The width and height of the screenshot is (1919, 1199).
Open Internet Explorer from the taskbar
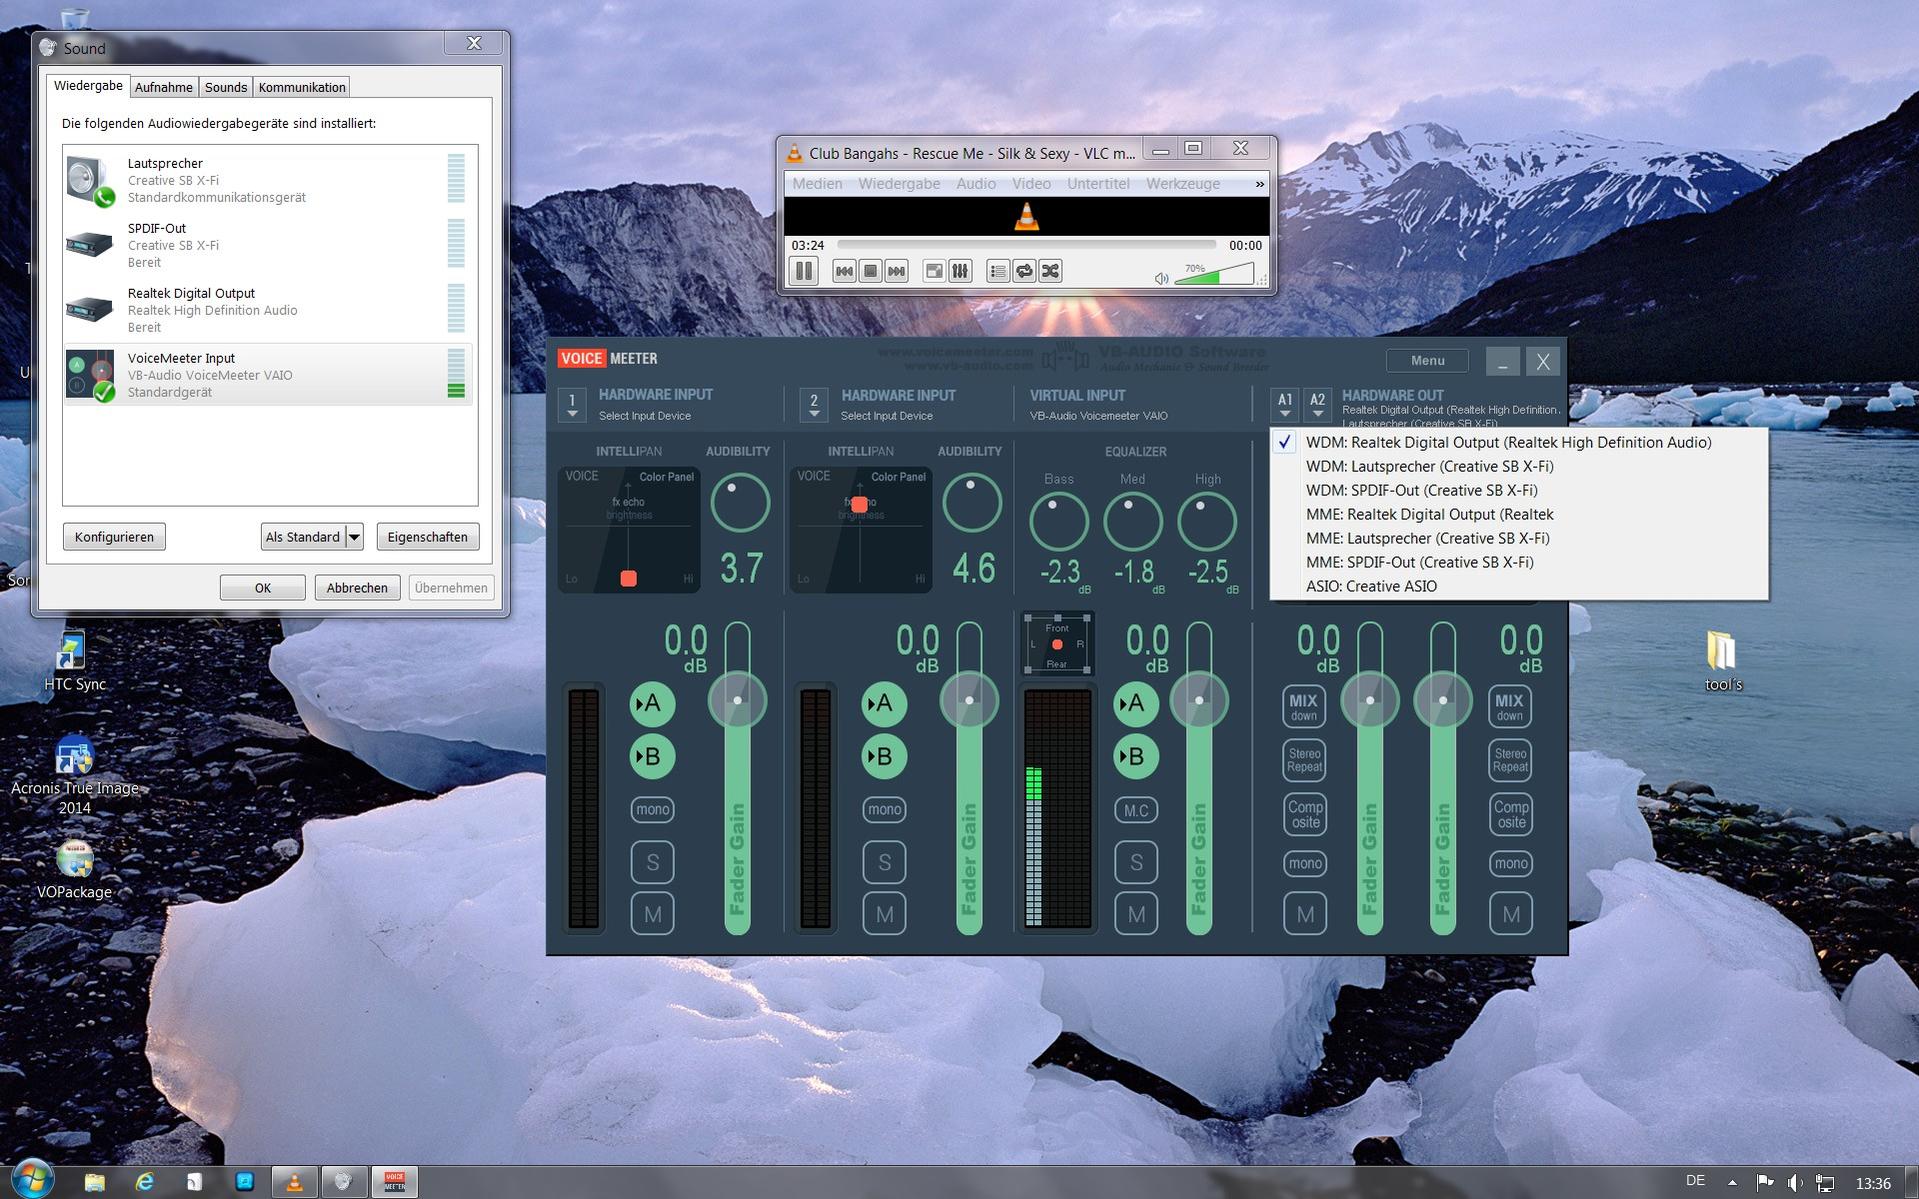coord(145,1182)
